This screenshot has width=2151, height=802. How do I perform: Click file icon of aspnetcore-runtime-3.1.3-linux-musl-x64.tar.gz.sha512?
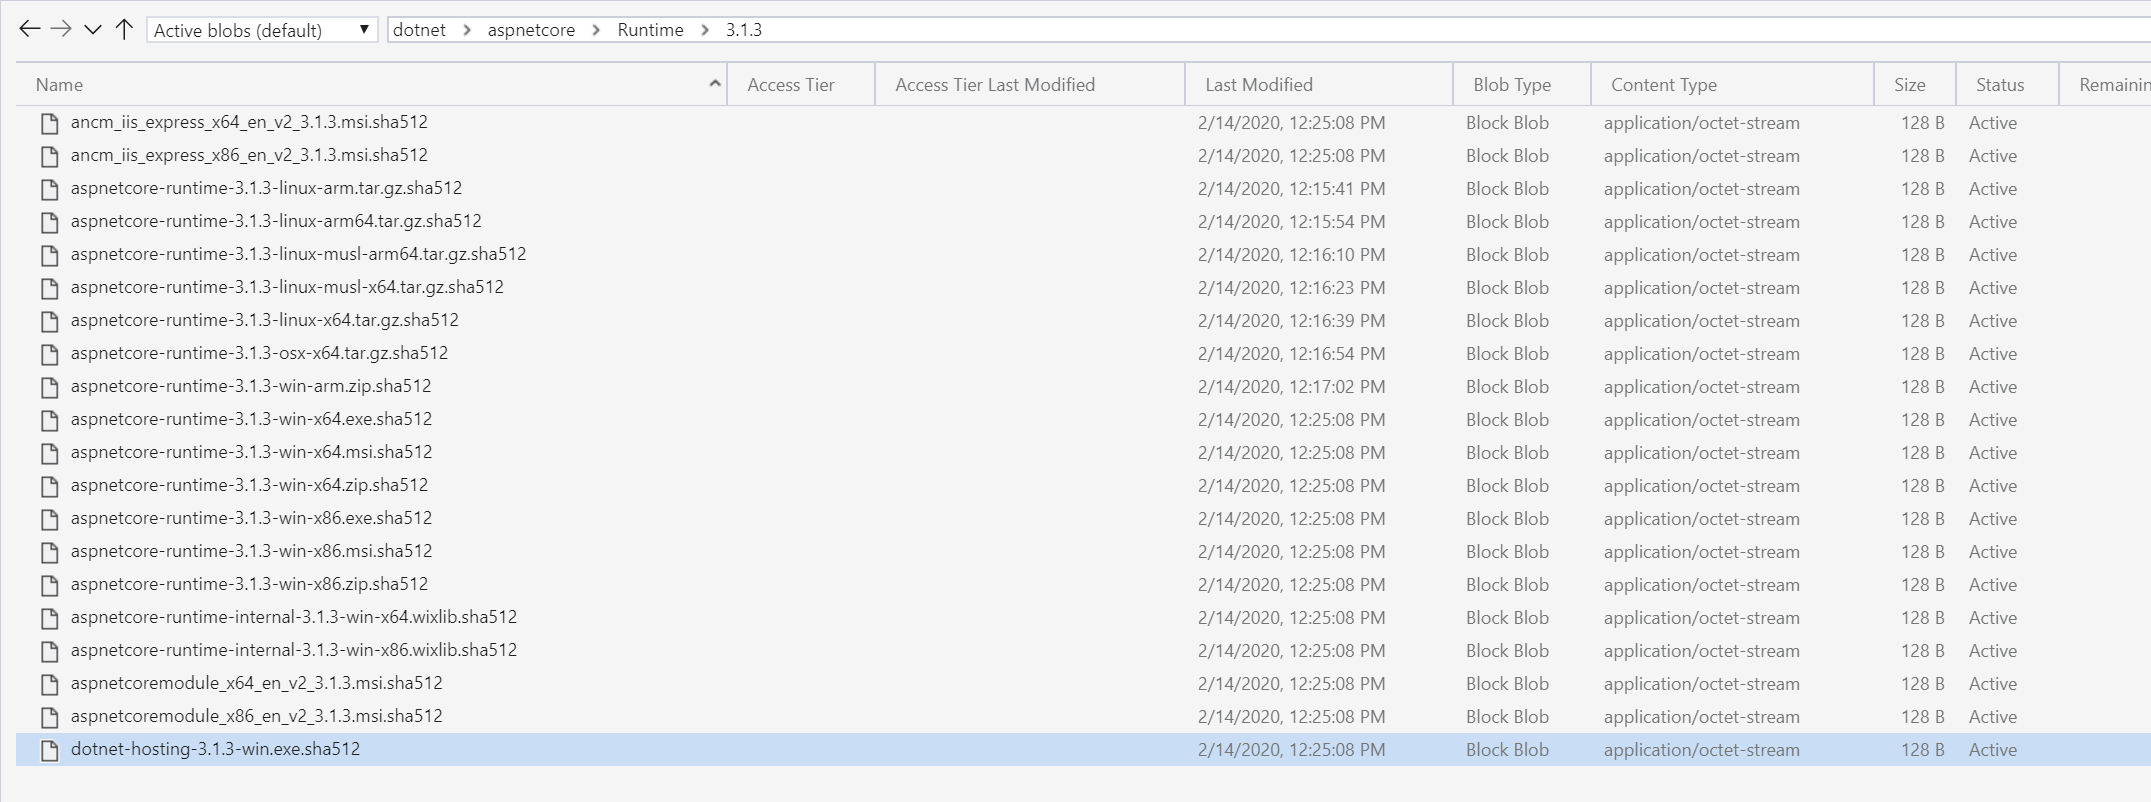[x=49, y=288]
